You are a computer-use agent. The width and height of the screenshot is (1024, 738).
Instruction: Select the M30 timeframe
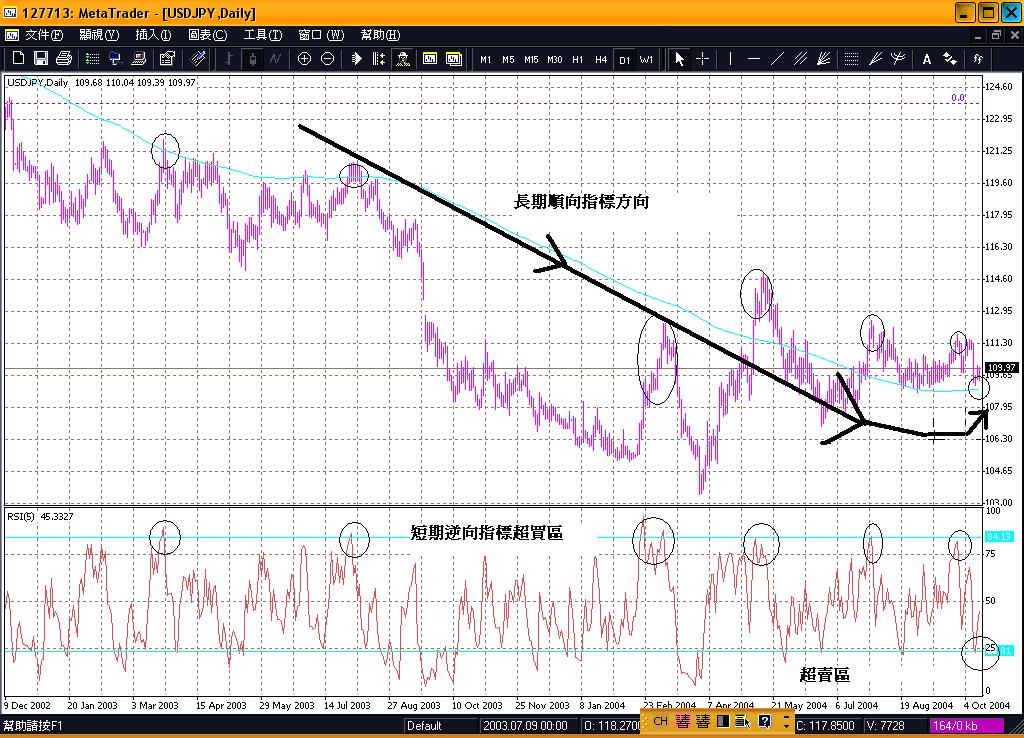554,59
